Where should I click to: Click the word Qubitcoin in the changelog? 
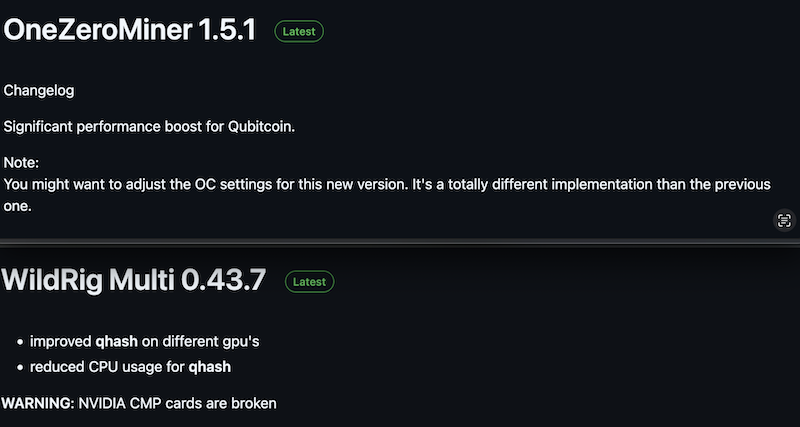tap(262, 127)
